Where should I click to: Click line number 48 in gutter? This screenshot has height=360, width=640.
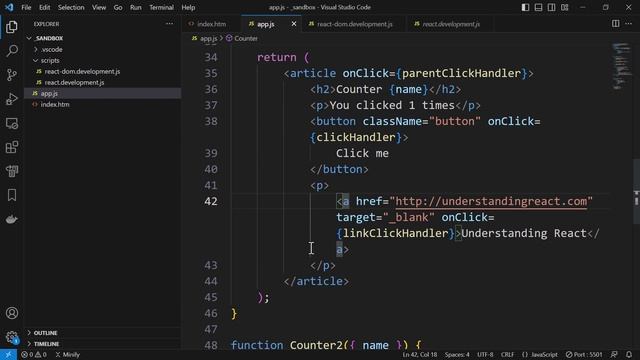point(211,345)
